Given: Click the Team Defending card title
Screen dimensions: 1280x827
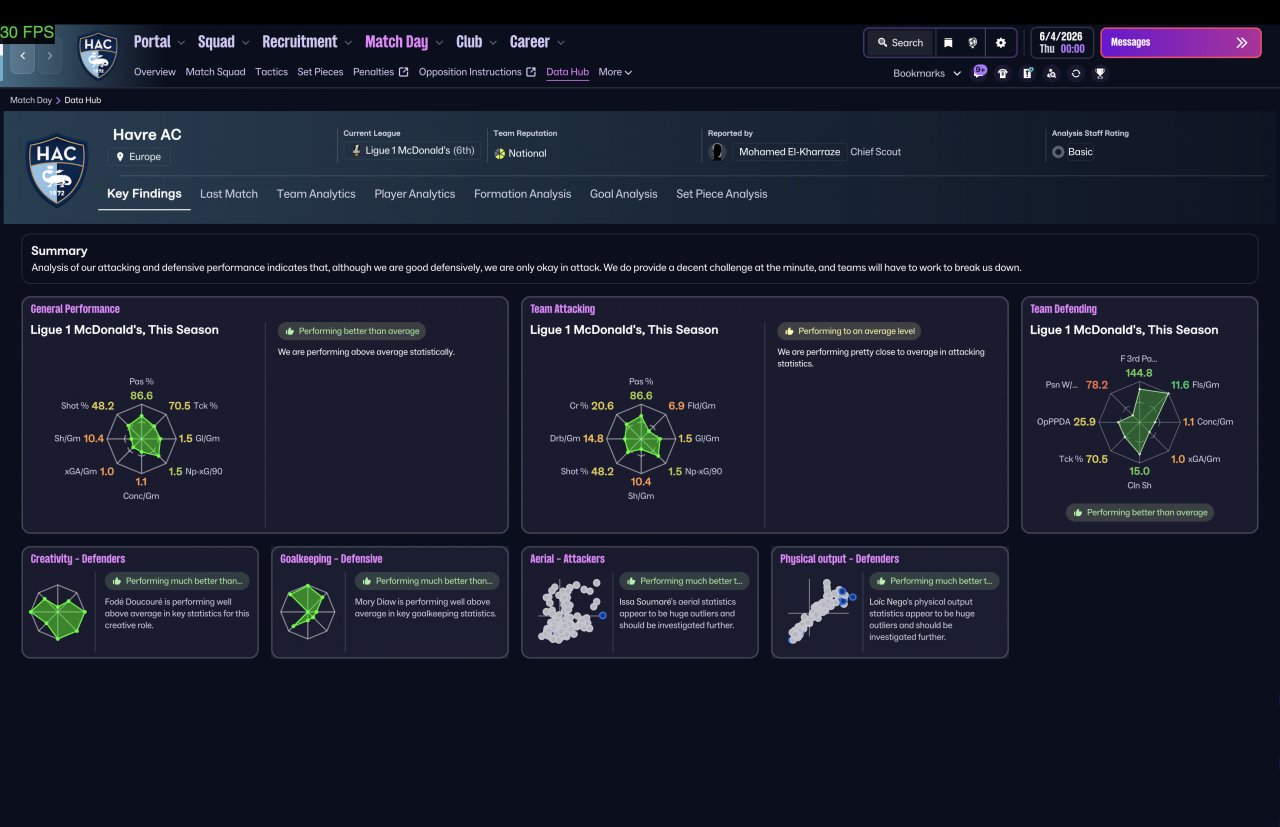Looking at the screenshot, I should 1064,309.
